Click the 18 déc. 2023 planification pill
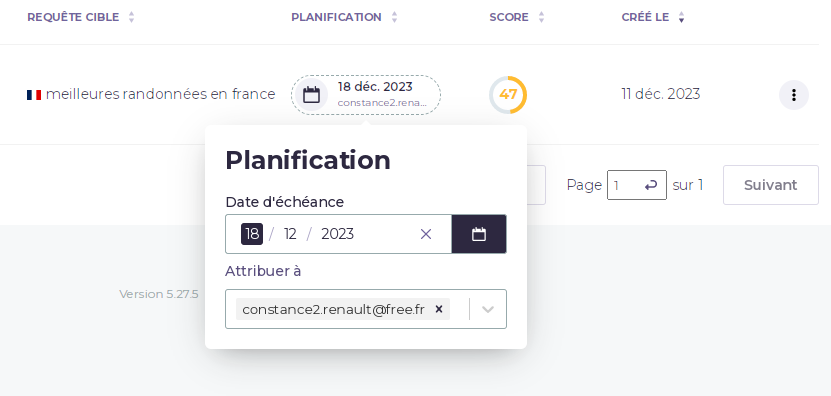The width and height of the screenshot is (831, 396). 366,95
